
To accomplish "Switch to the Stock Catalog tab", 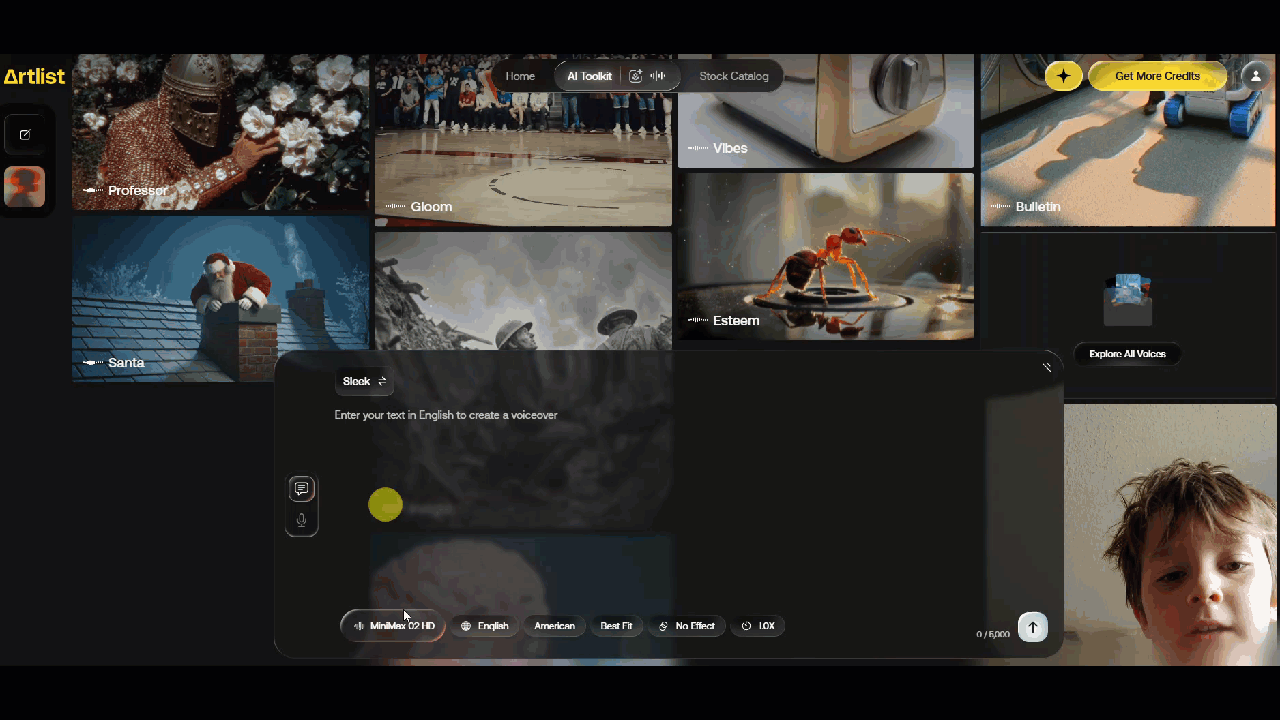I will pos(733,76).
